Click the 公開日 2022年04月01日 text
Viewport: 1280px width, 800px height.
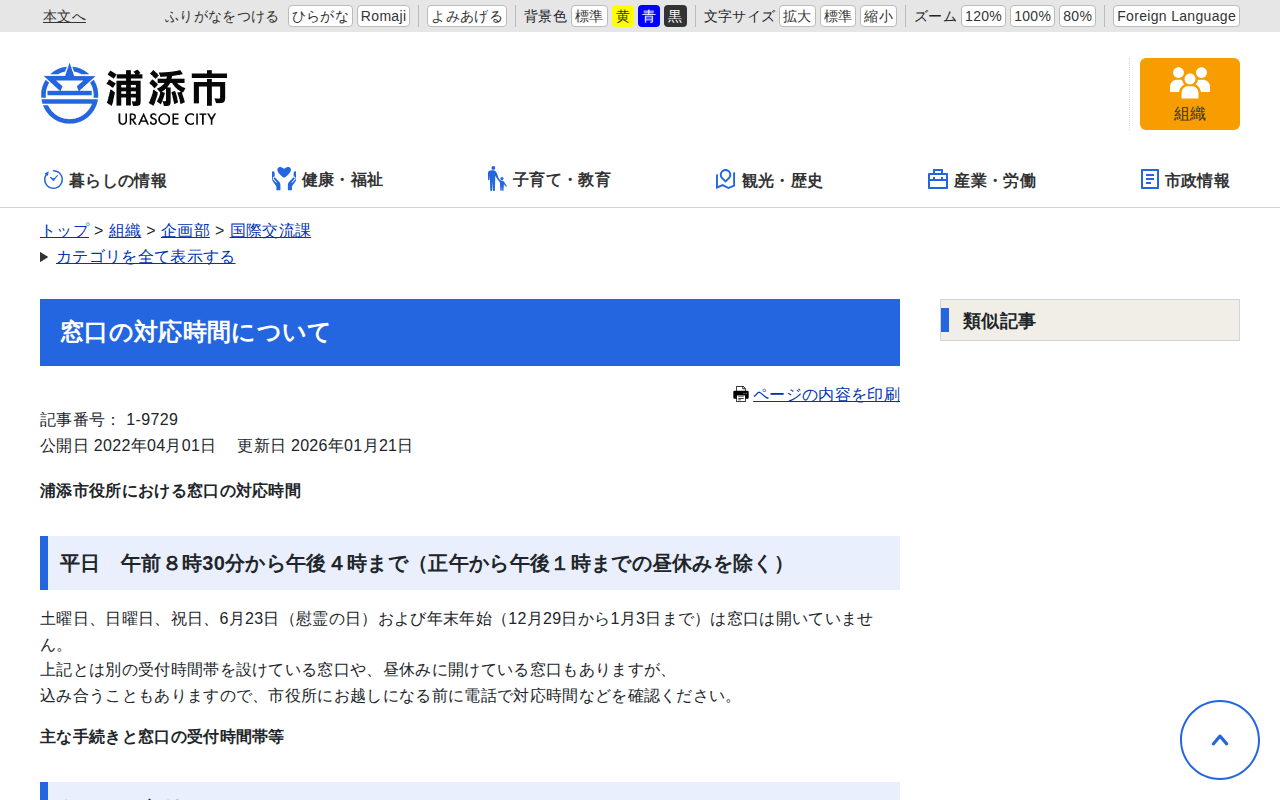[128, 446]
